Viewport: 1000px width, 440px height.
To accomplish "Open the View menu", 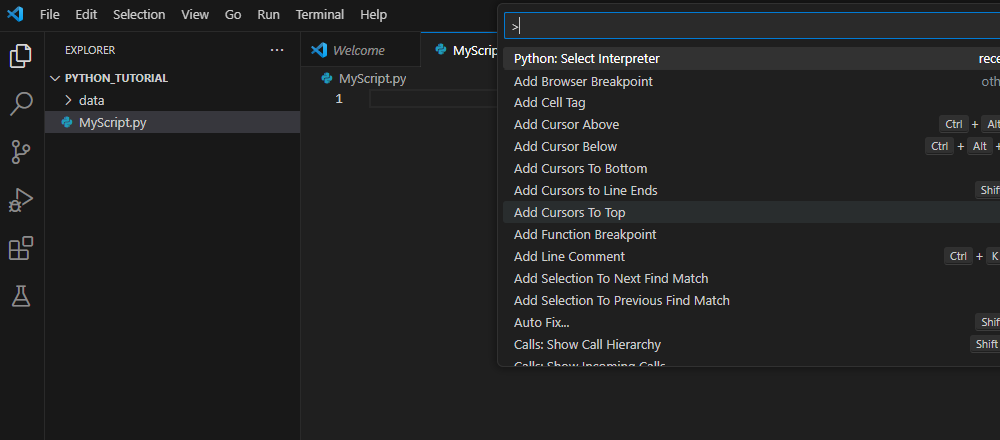I will click(195, 14).
